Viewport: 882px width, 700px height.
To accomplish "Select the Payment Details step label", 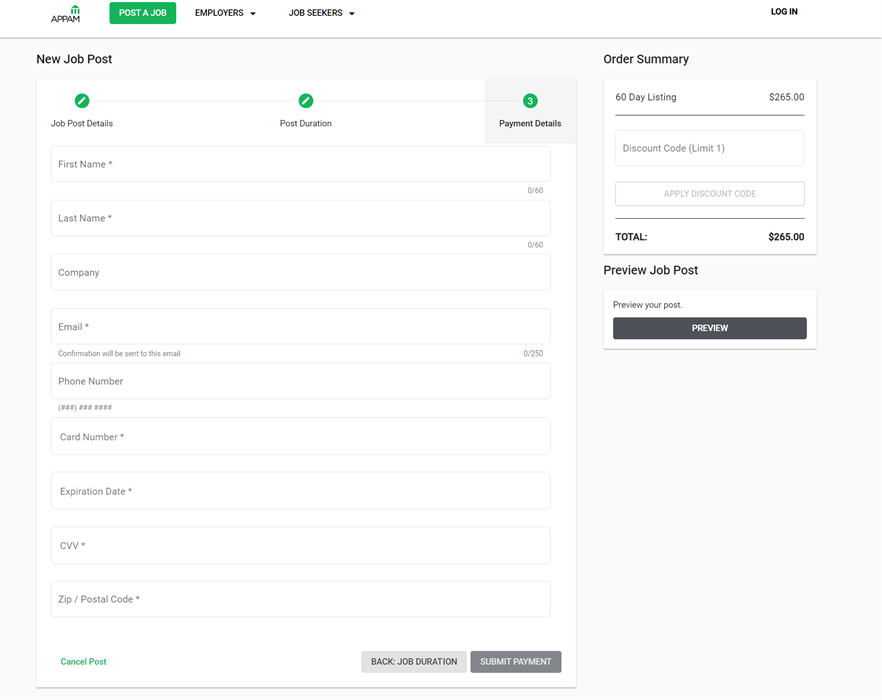I will [x=530, y=123].
